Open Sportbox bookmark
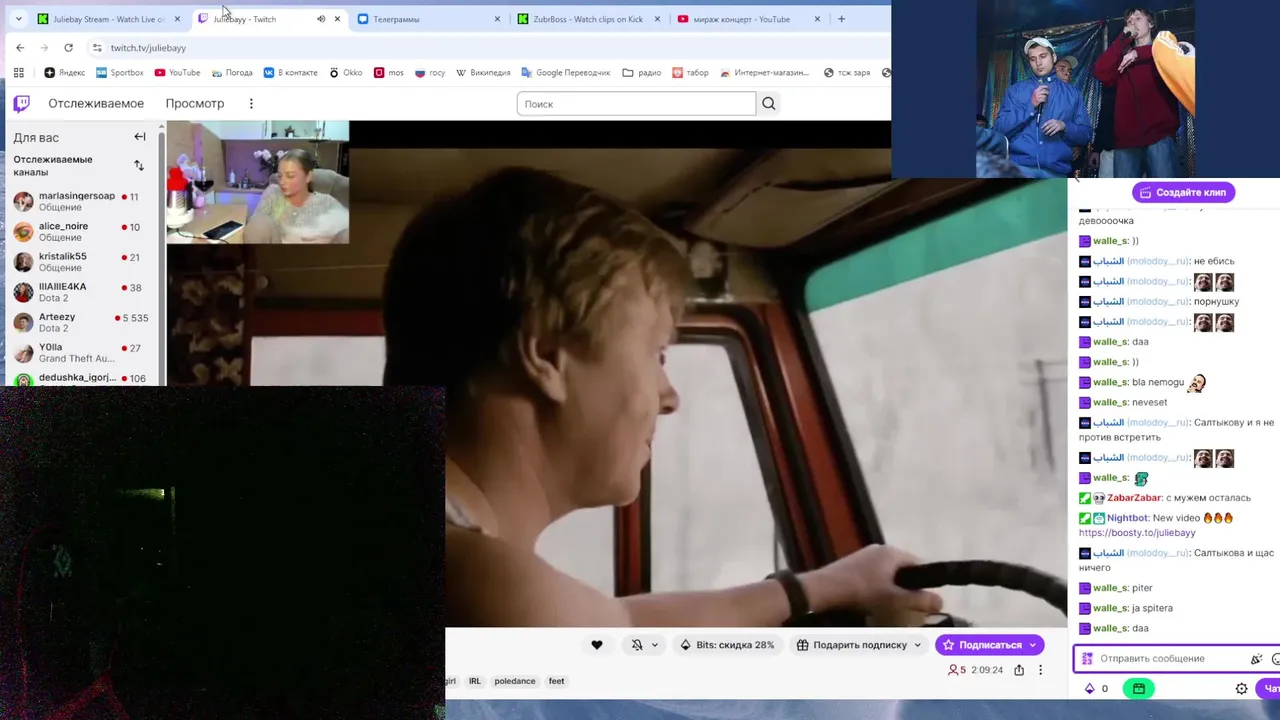 120,72
